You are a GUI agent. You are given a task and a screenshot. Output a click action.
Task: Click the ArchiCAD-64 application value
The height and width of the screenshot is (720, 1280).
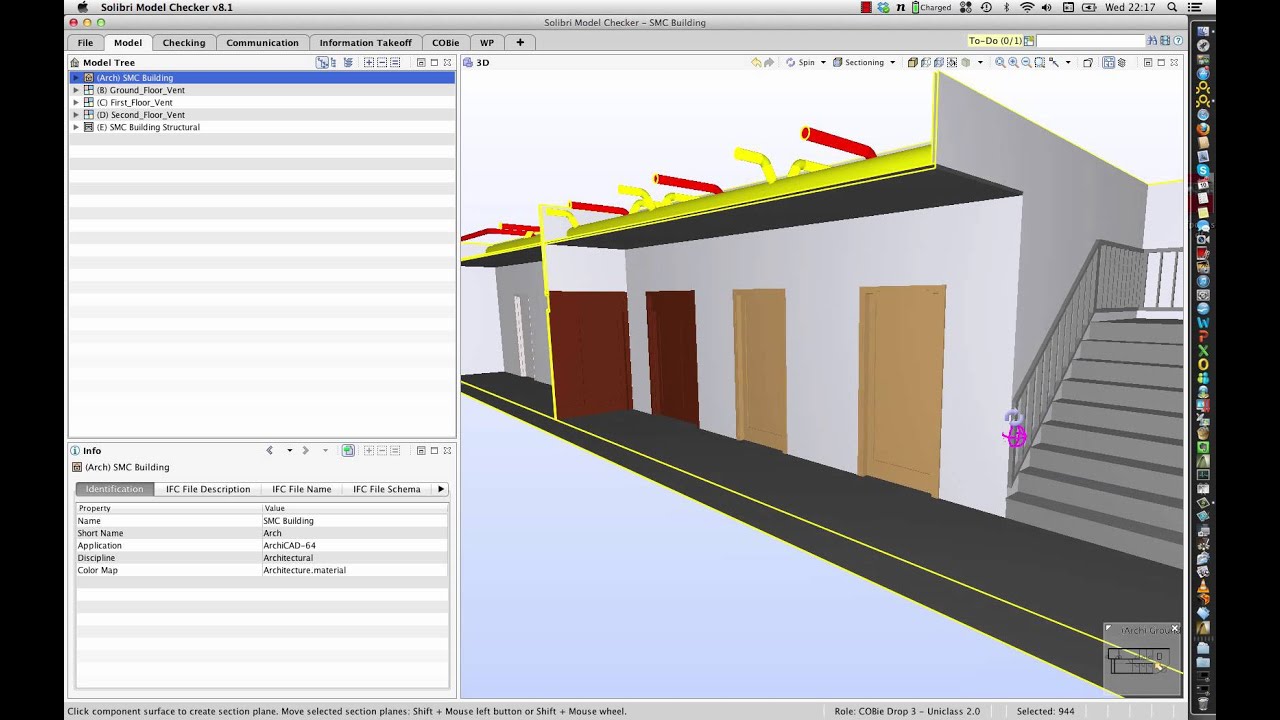point(289,545)
